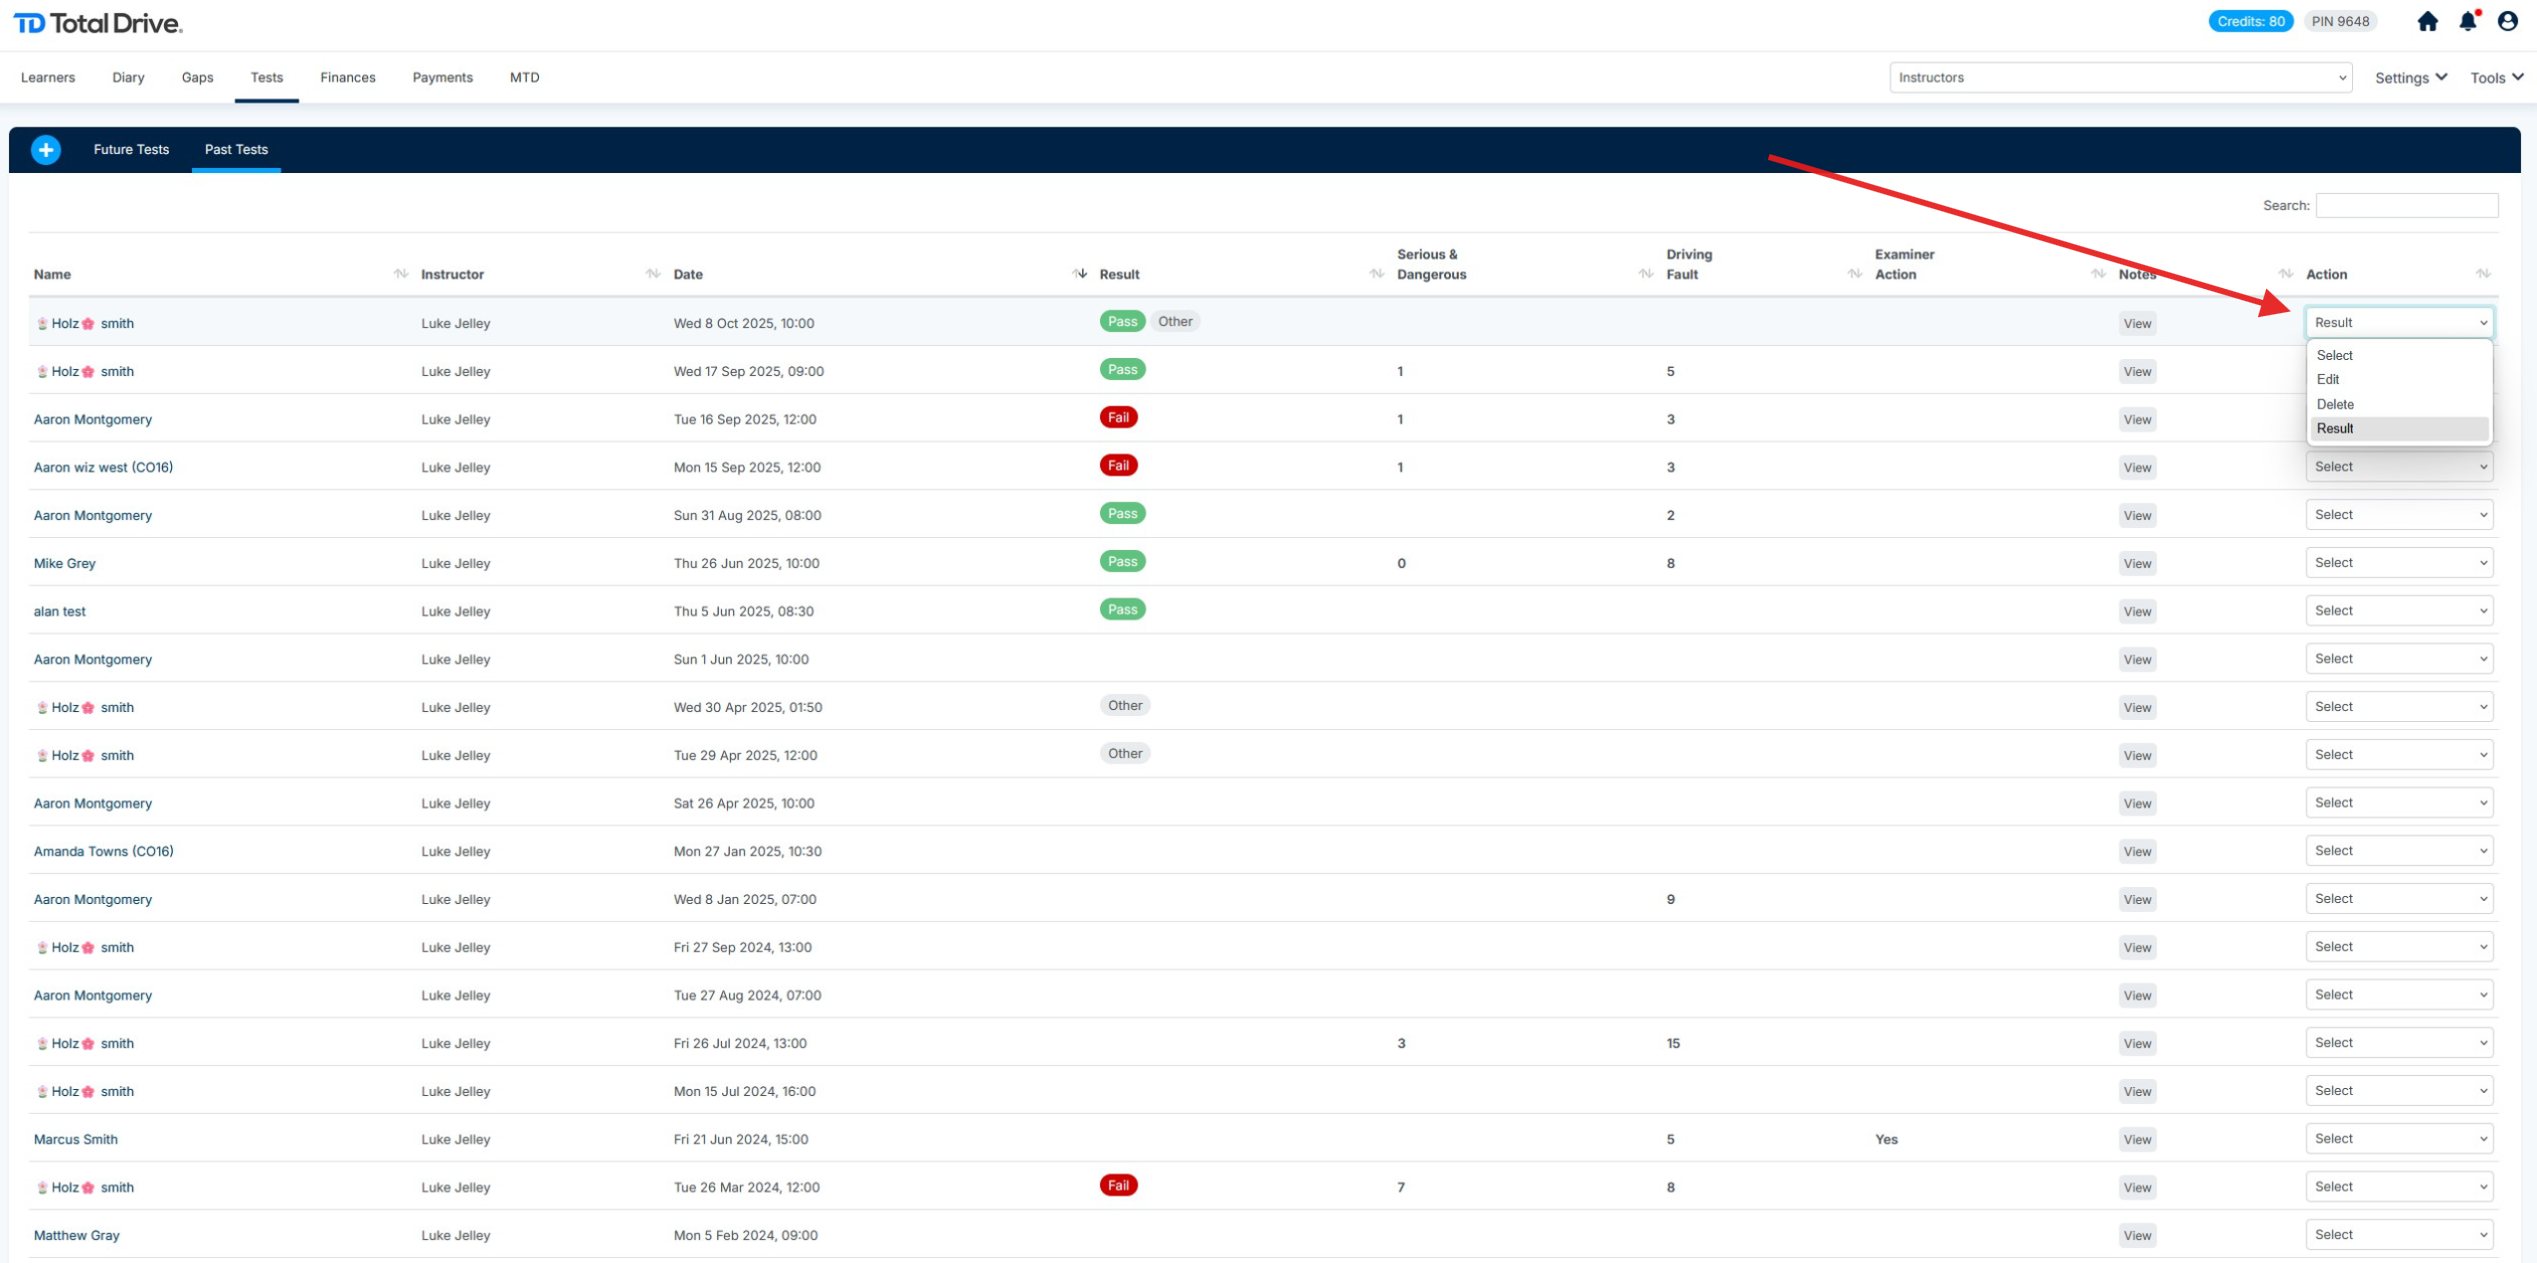Image resolution: width=2537 pixels, height=1263 pixels.
Task: Go to the home icon
Action: point(2427,22)
